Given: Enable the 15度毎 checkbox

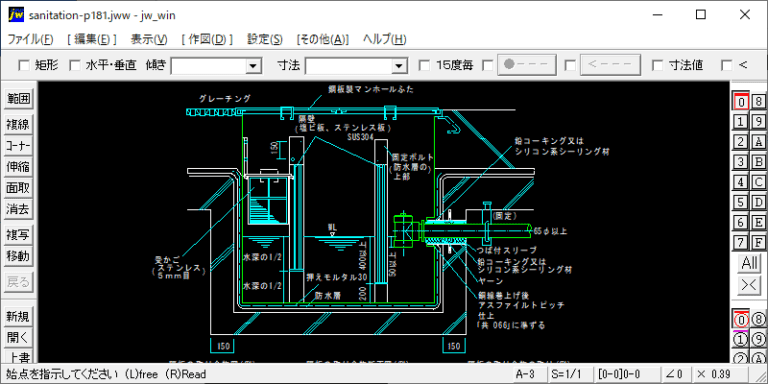Looking at the screenshot, I should [425, 65].
